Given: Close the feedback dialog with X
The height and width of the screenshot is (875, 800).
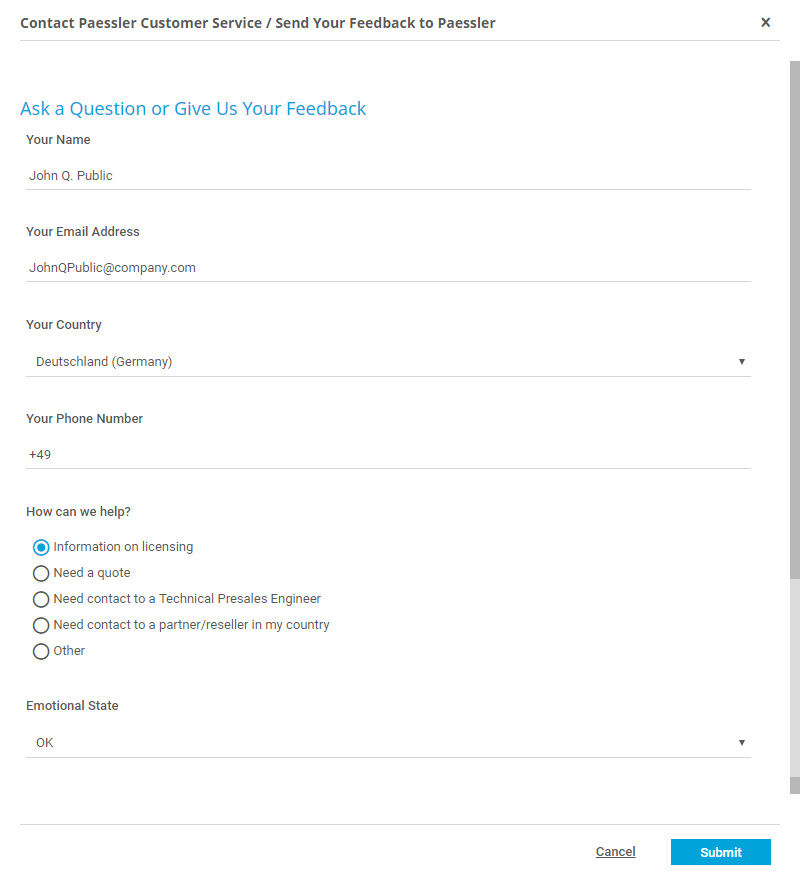Looking at the screenshot, I should click(766, 22).
